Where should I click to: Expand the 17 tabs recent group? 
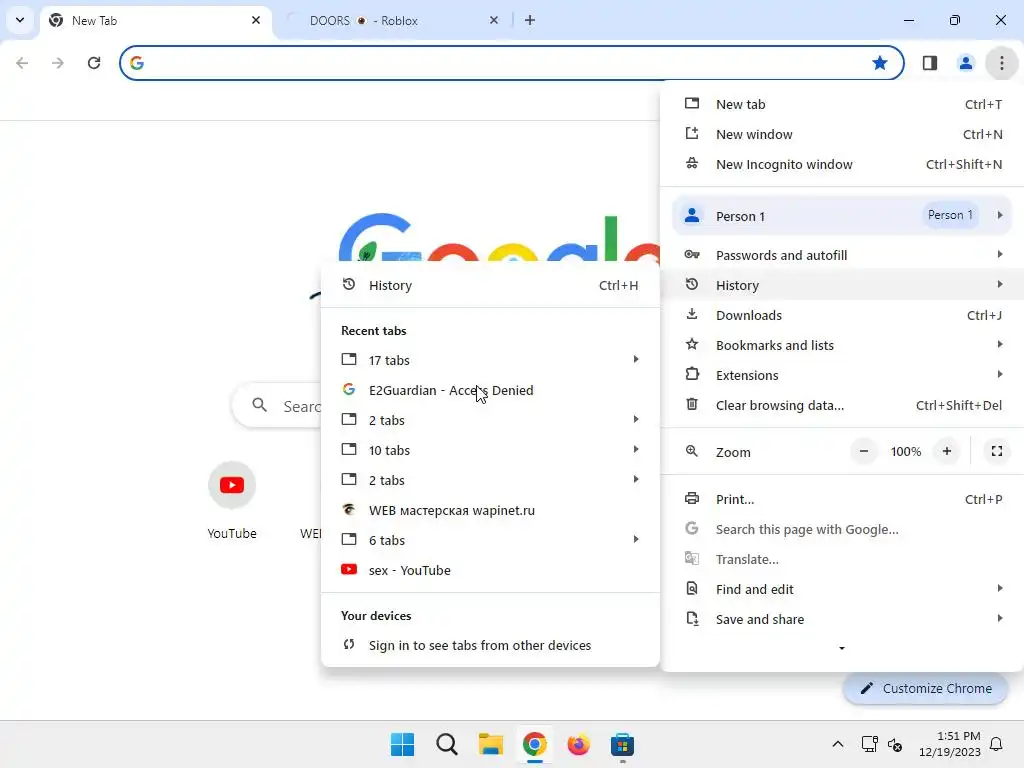[490, 360]
